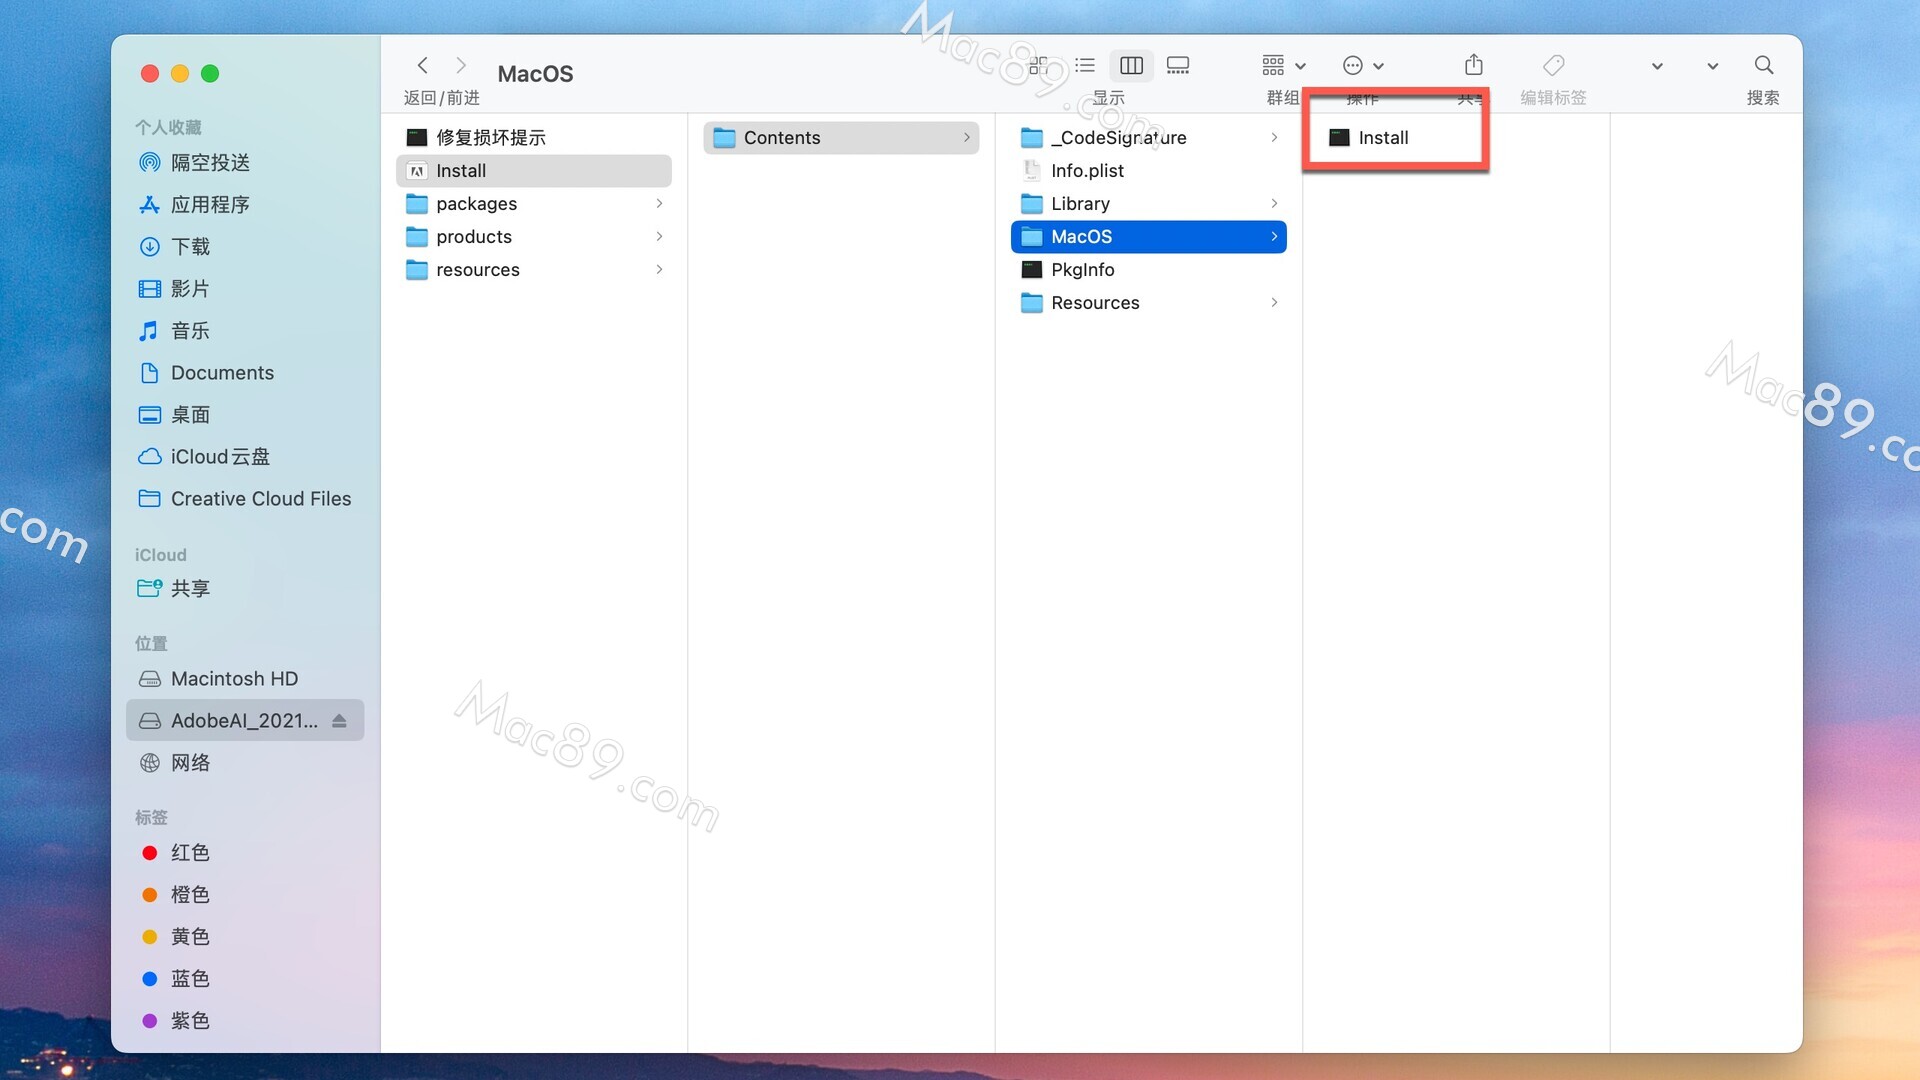
Task: Toggle column view mode
Action: 1131,66
